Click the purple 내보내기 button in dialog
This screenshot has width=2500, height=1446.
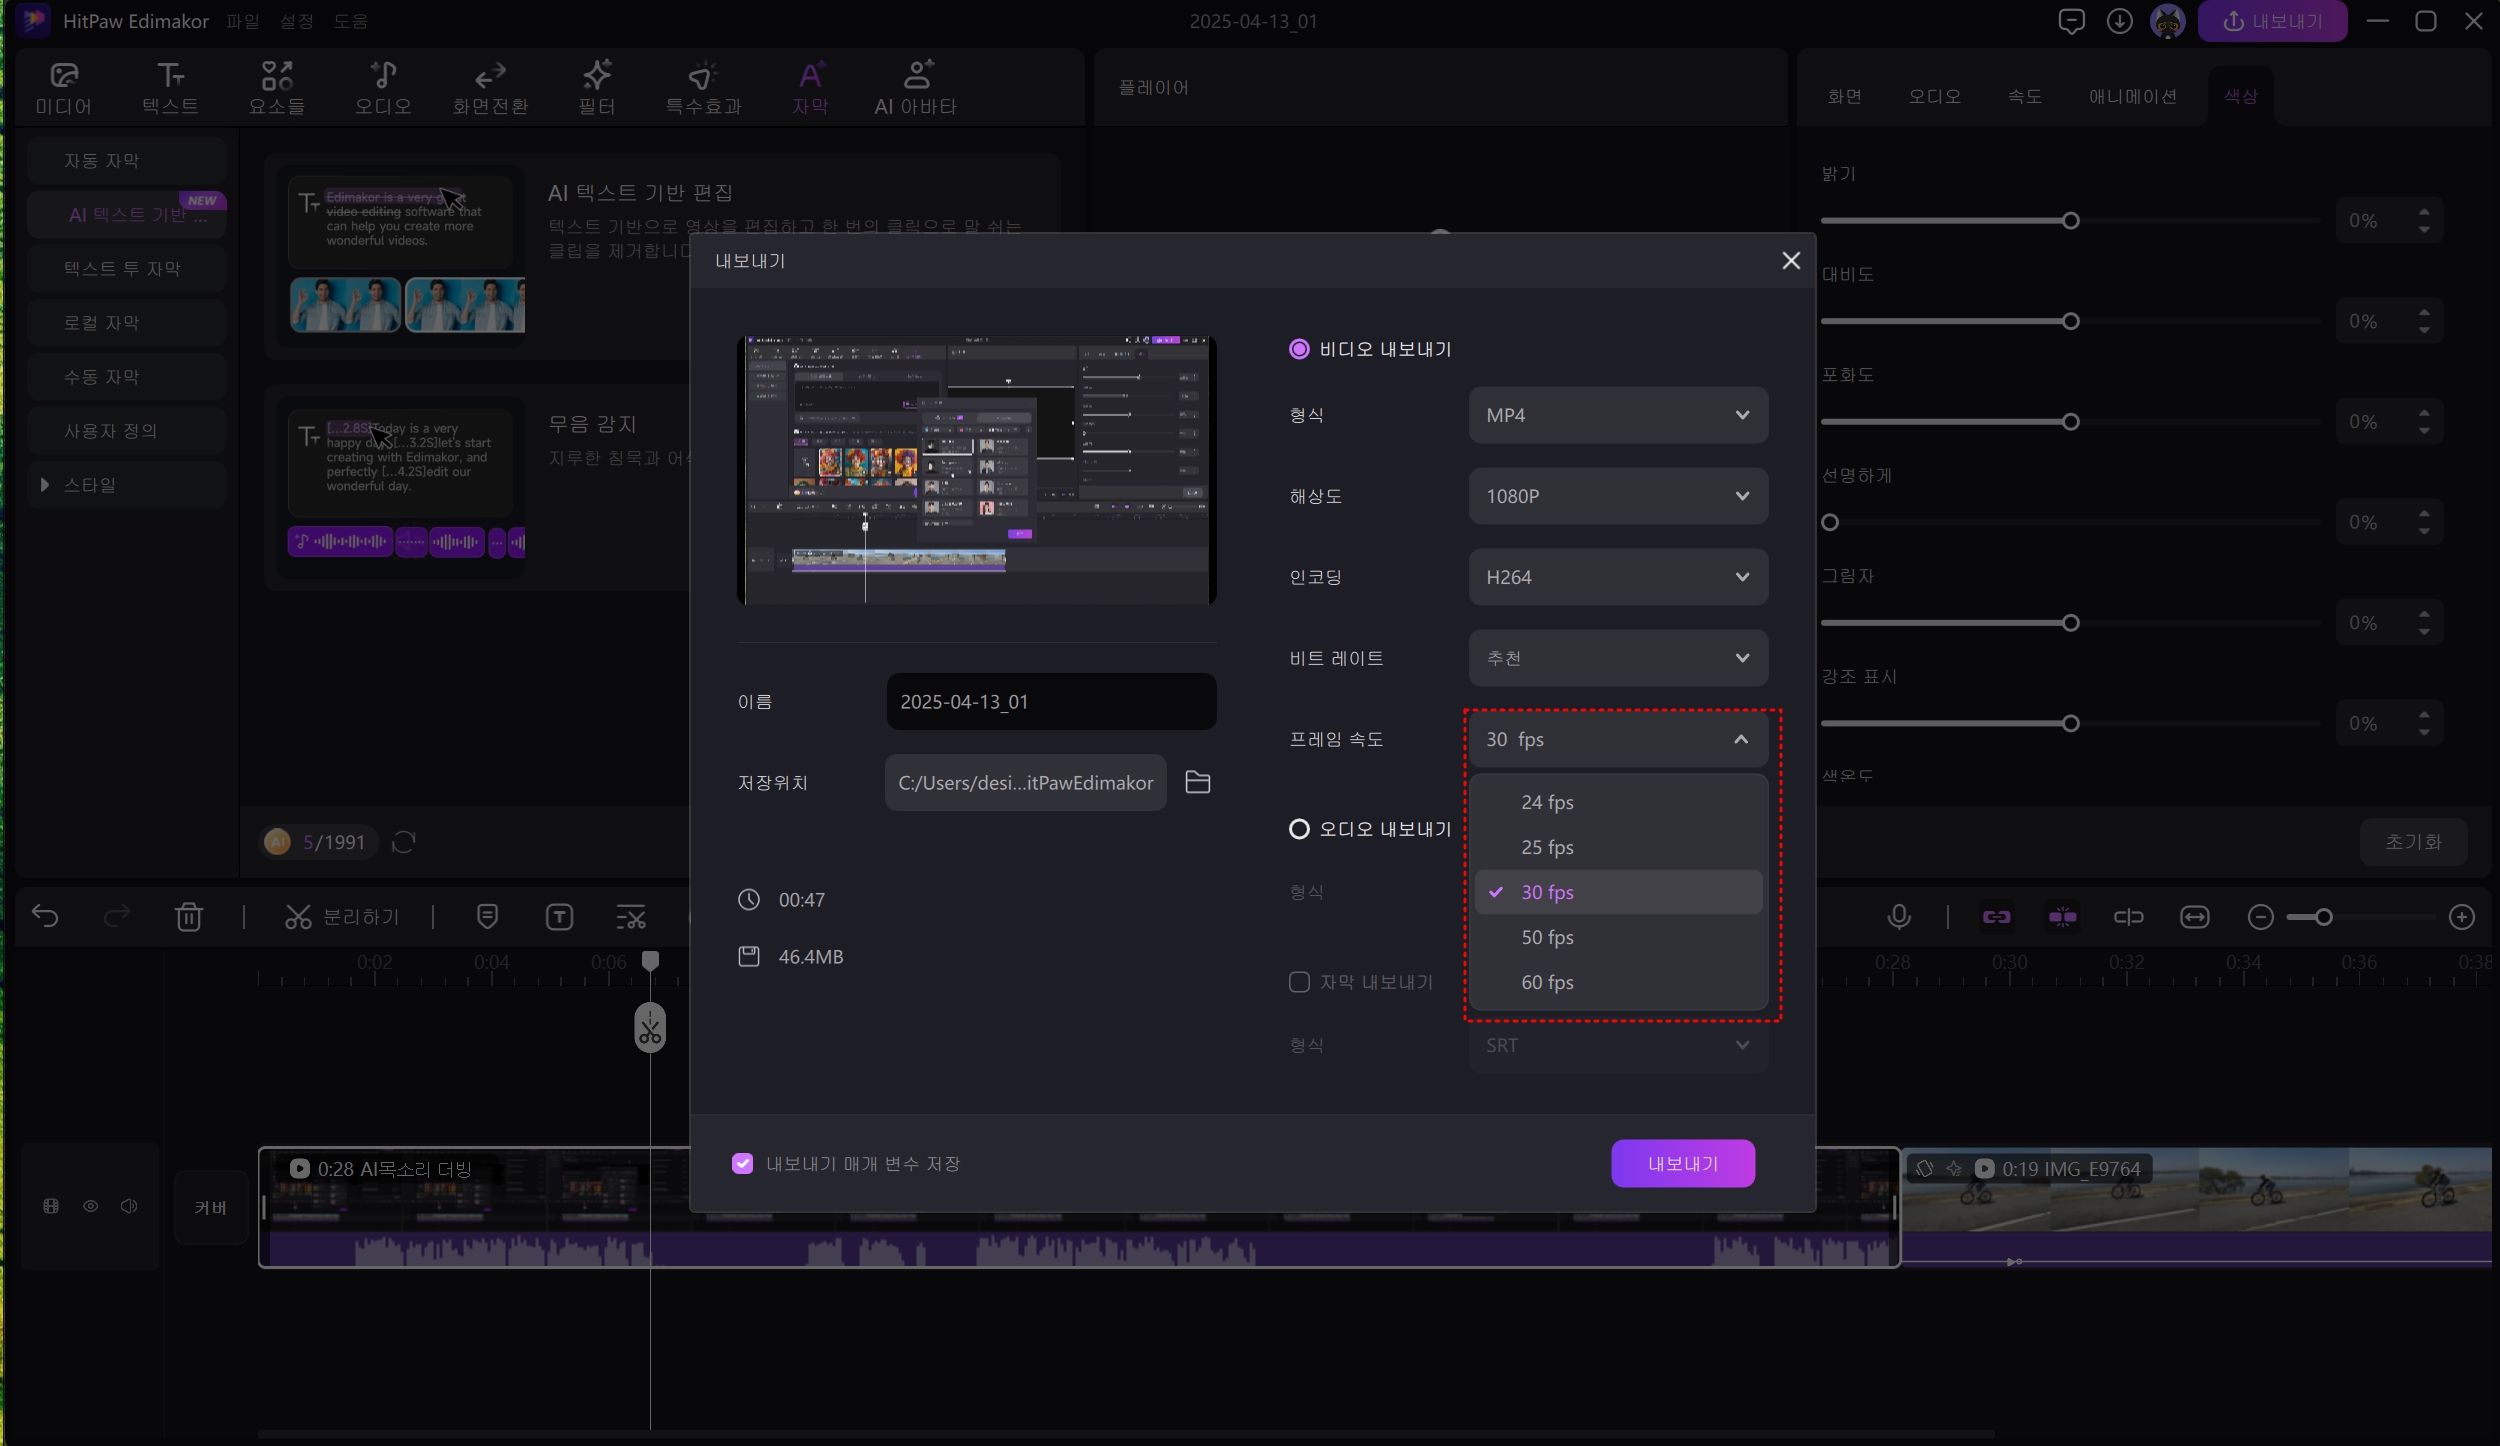pos(1682,1163)
